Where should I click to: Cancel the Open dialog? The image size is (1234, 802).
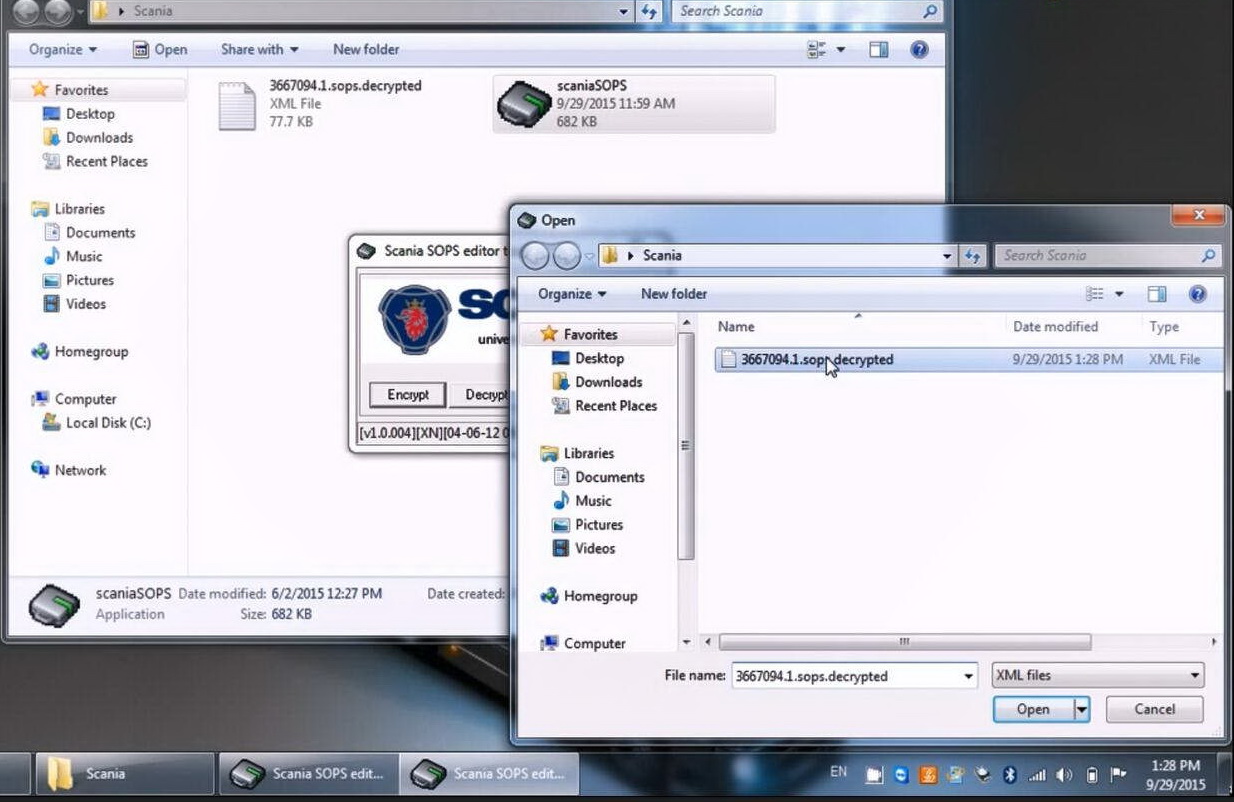(1154, 709)
